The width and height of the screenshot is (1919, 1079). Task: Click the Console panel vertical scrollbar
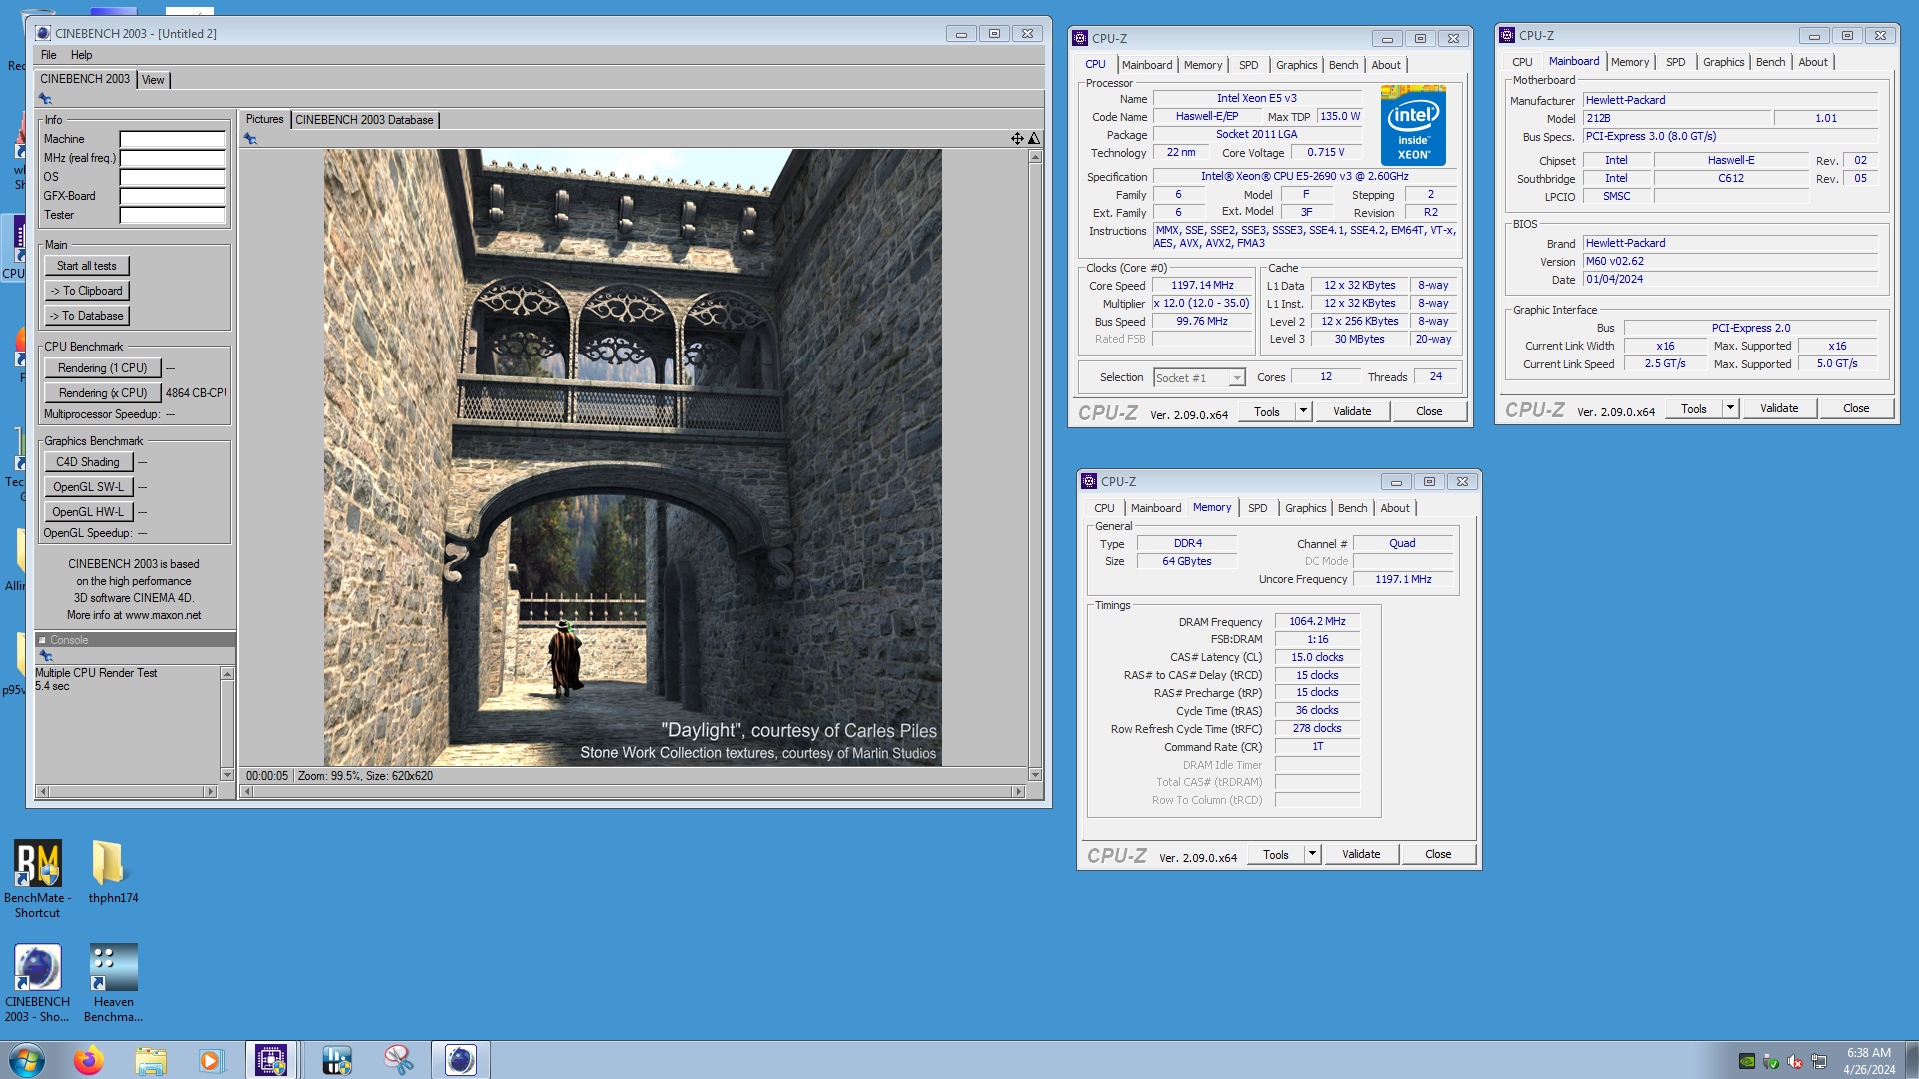coord(227,724)
